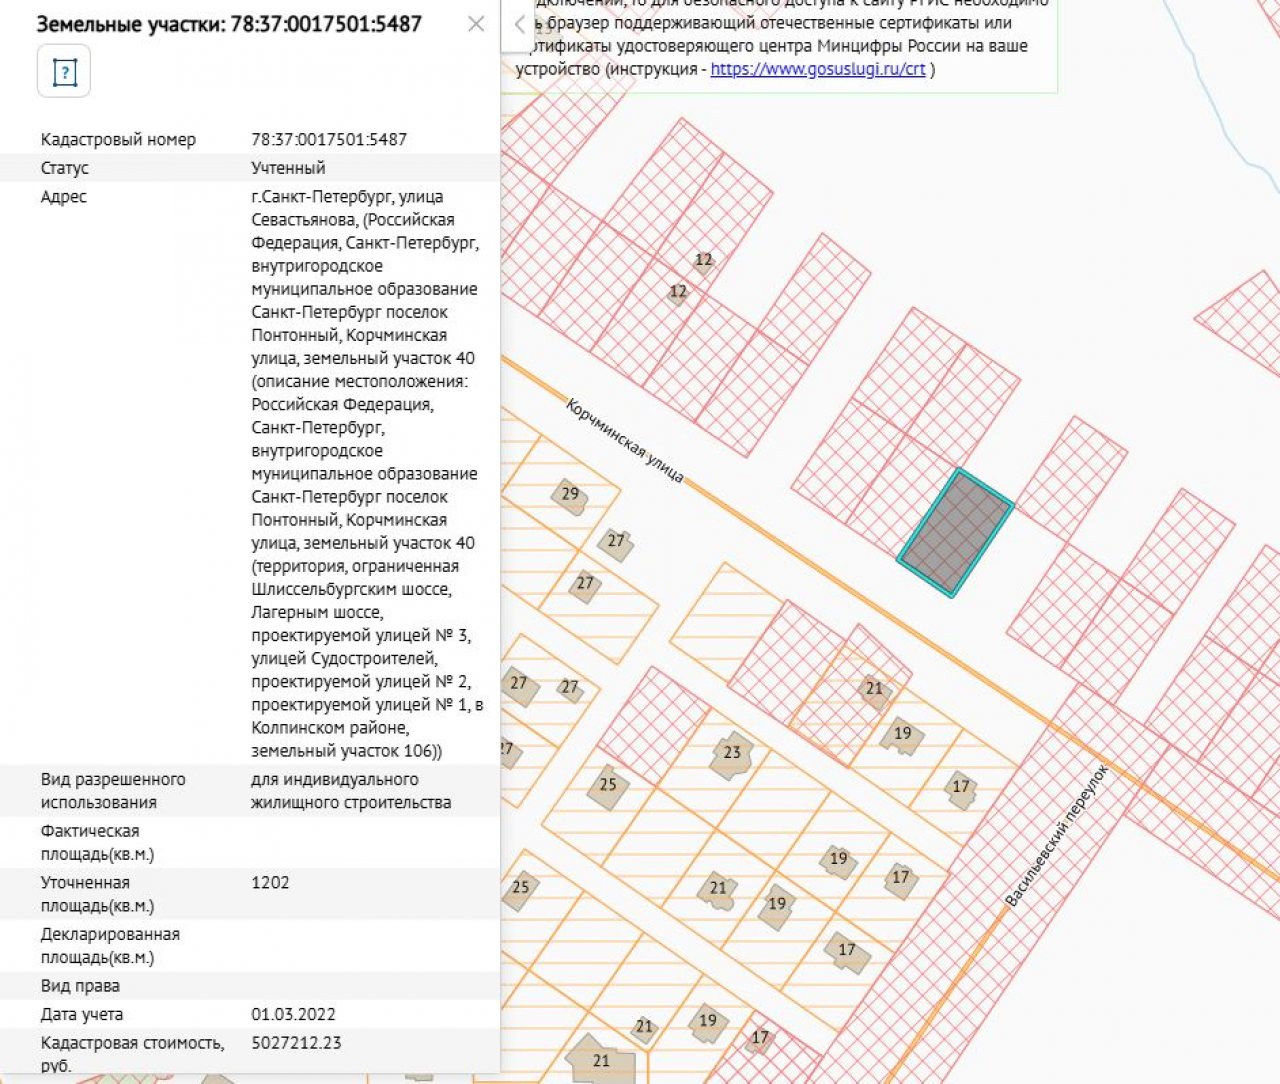Click cadastral number value 78:37:0017501:5487 in table
This screenshot has height=1084, width=1280.
(329, 140)
